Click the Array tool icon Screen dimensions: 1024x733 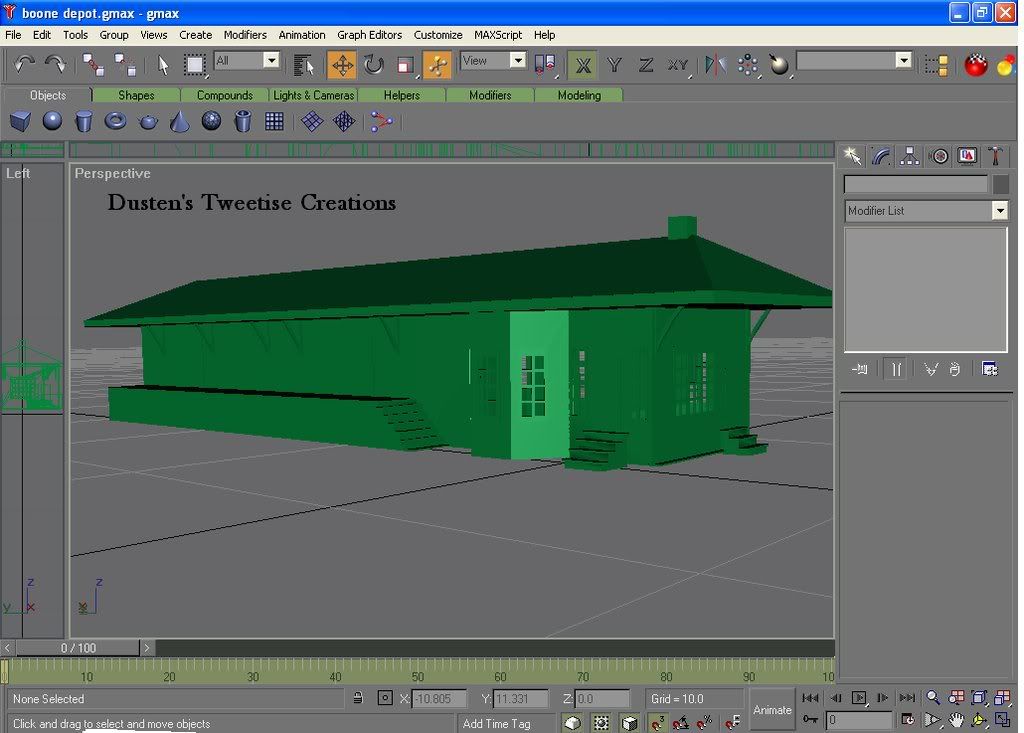(748, 65)
